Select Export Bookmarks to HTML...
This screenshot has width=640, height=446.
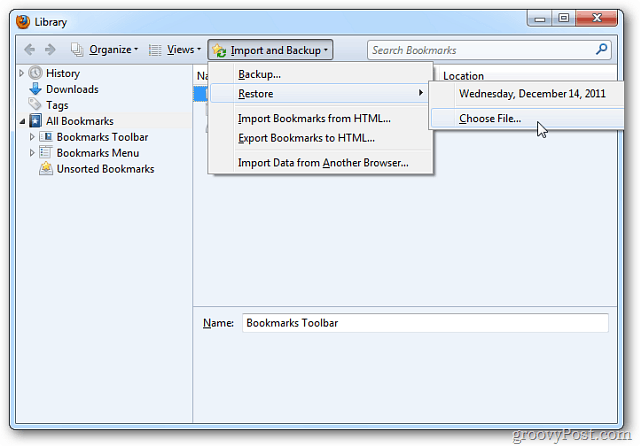[320, 138]
